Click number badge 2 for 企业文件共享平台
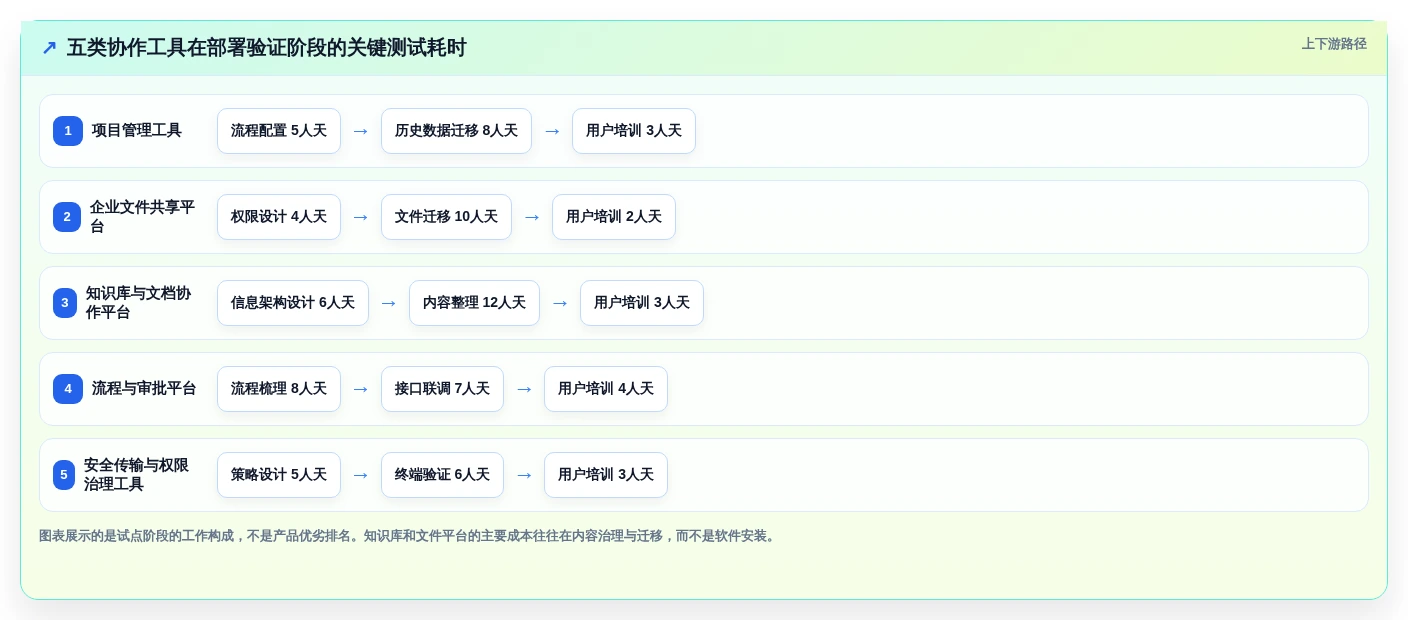This screenshot has width=1408, height=620. pos(67,217)
